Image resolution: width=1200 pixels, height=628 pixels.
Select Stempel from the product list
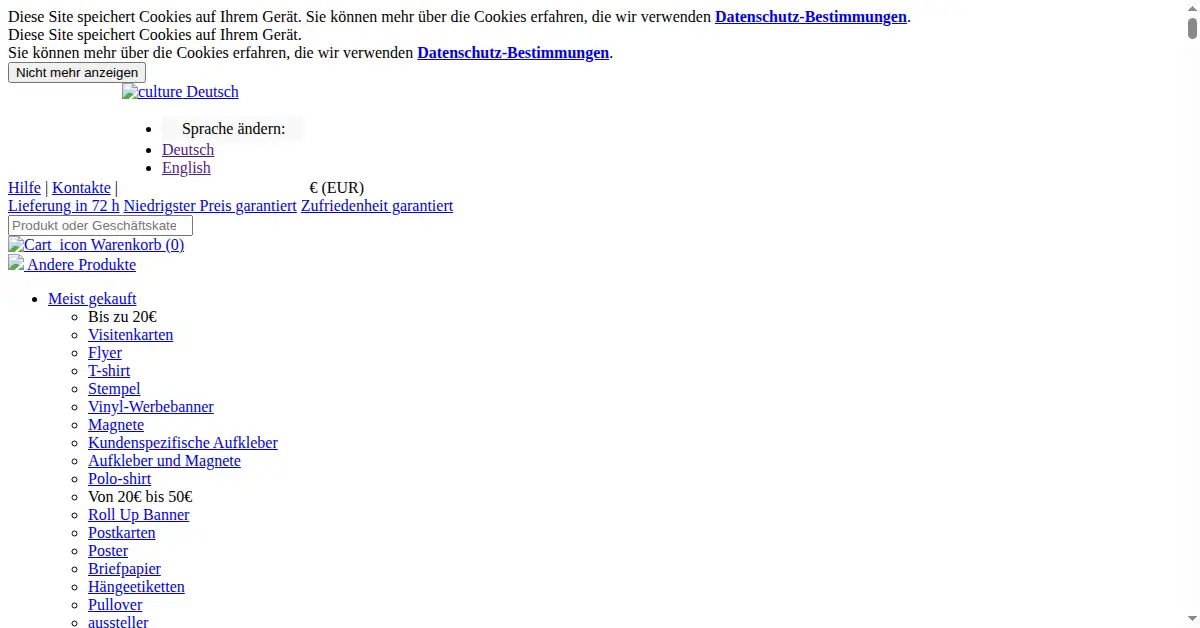pyautogui.click(x=114, y=389)
